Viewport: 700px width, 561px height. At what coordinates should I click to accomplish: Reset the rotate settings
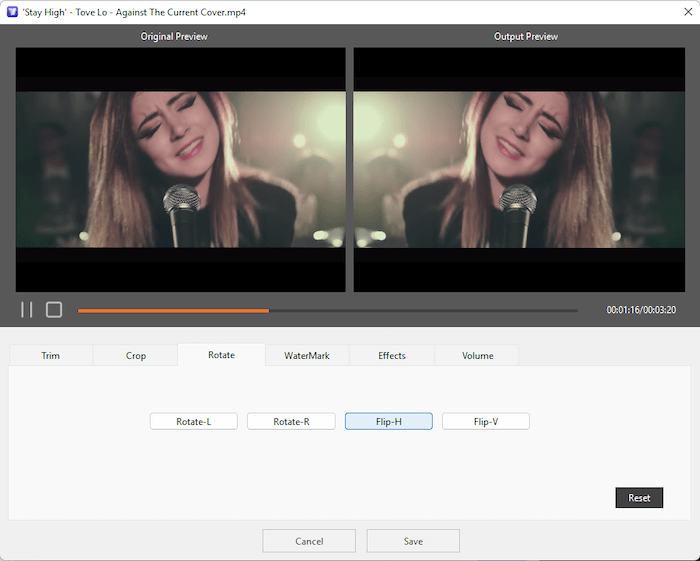(639, 498)
